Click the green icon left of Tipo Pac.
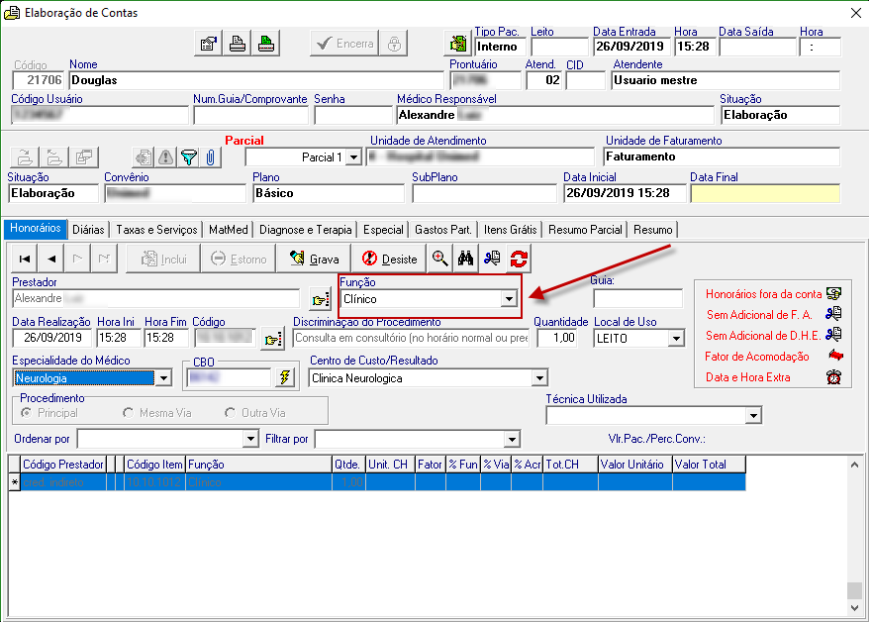The width and height of the screenshot is (869, 622). pos(458,43)
